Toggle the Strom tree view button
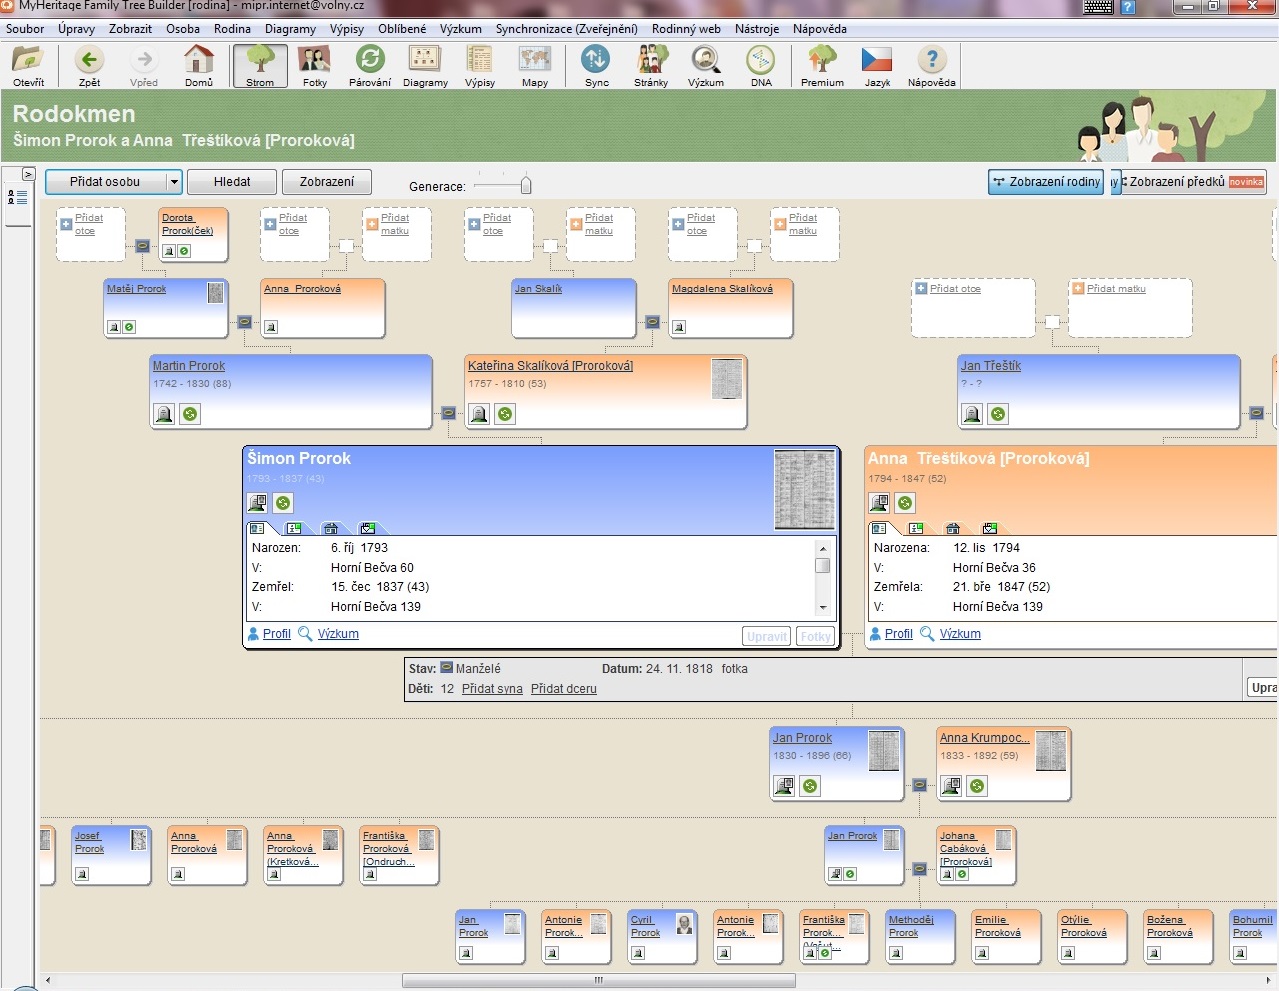Image resolution: width=1279 pixels, height=991 pixels. (x=260, y=66)
